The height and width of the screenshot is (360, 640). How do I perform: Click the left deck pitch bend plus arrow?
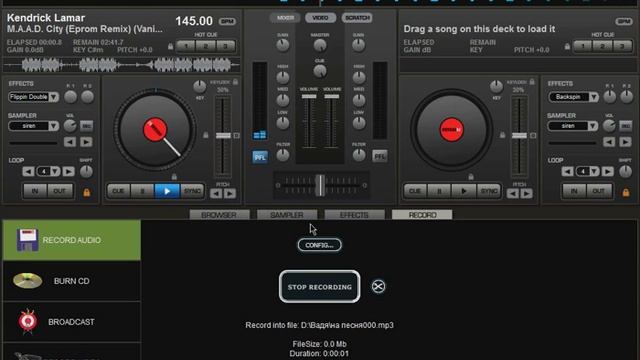click(230, 193)
